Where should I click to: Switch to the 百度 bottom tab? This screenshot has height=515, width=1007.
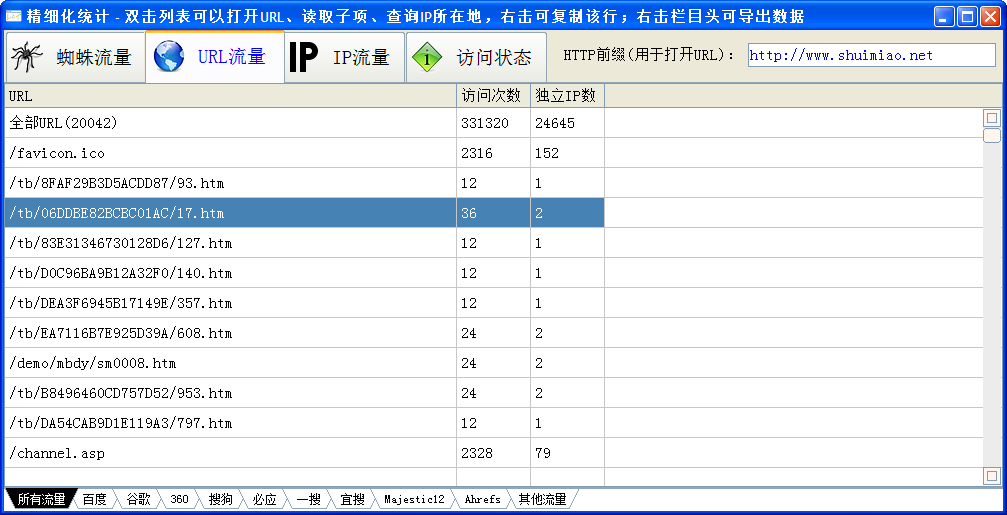[x=95, y=499]
